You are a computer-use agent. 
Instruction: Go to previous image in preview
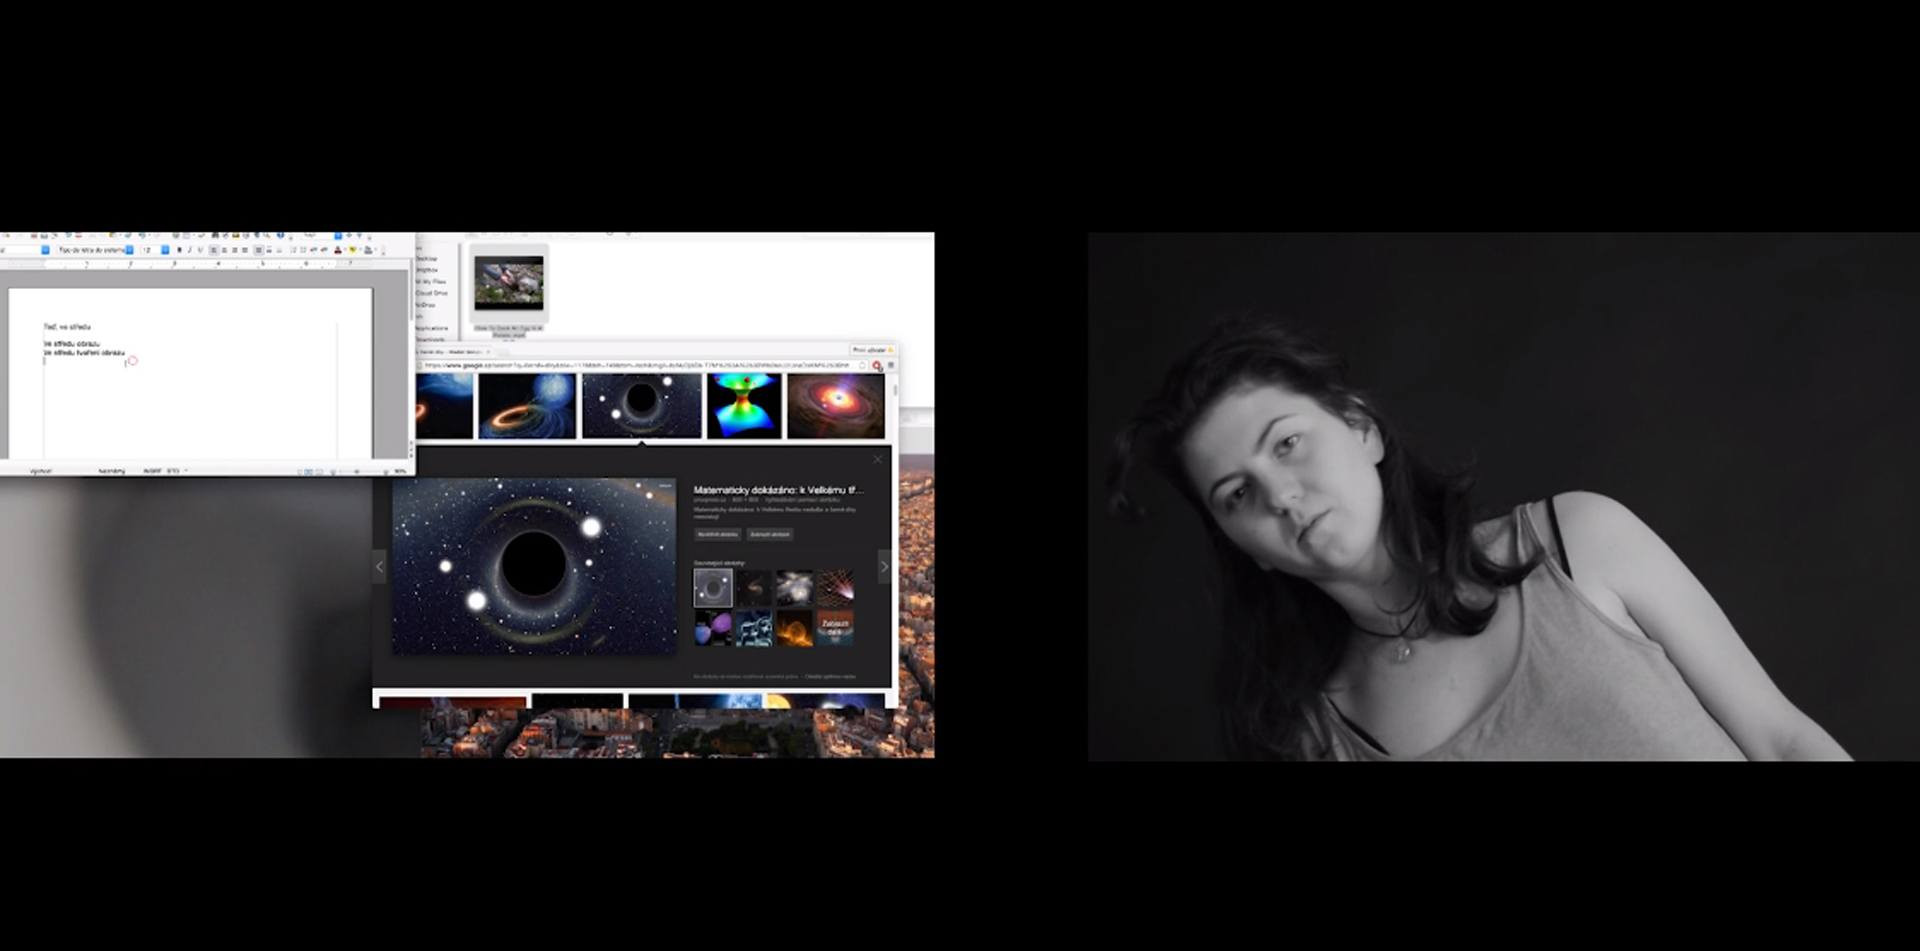point(379,567)
